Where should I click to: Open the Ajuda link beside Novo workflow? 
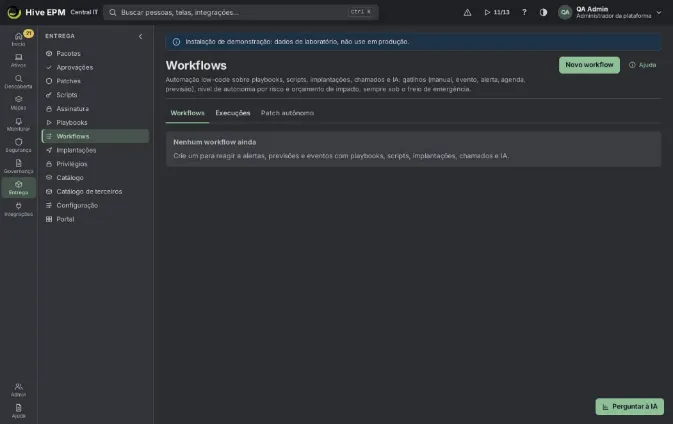(643, 65)
